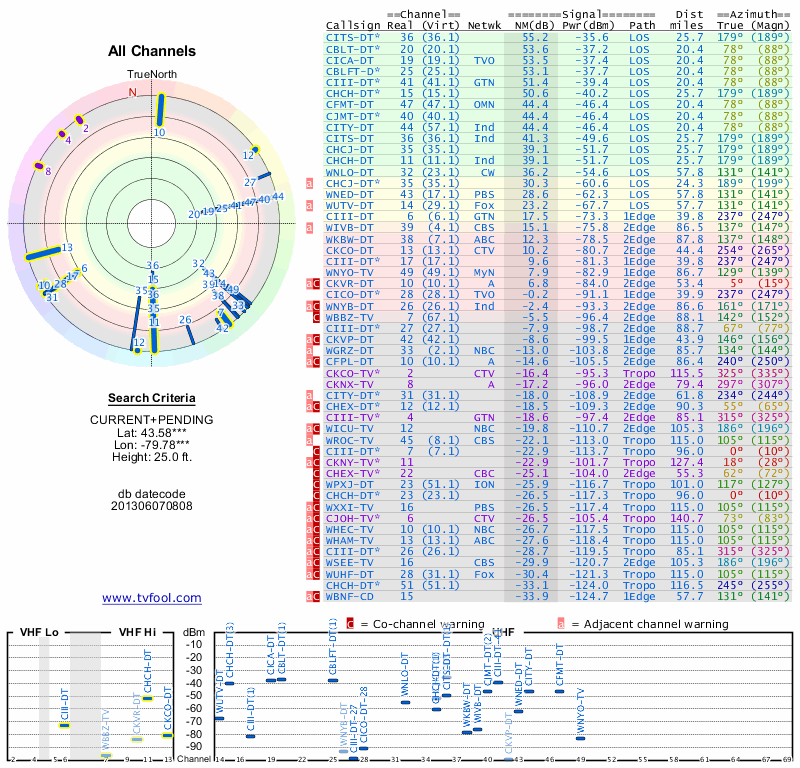The height and width of the screenshot is (768, 800).
Task: Click the 140.7 distance value for CJOH-TV*
Action: point(687,518)
